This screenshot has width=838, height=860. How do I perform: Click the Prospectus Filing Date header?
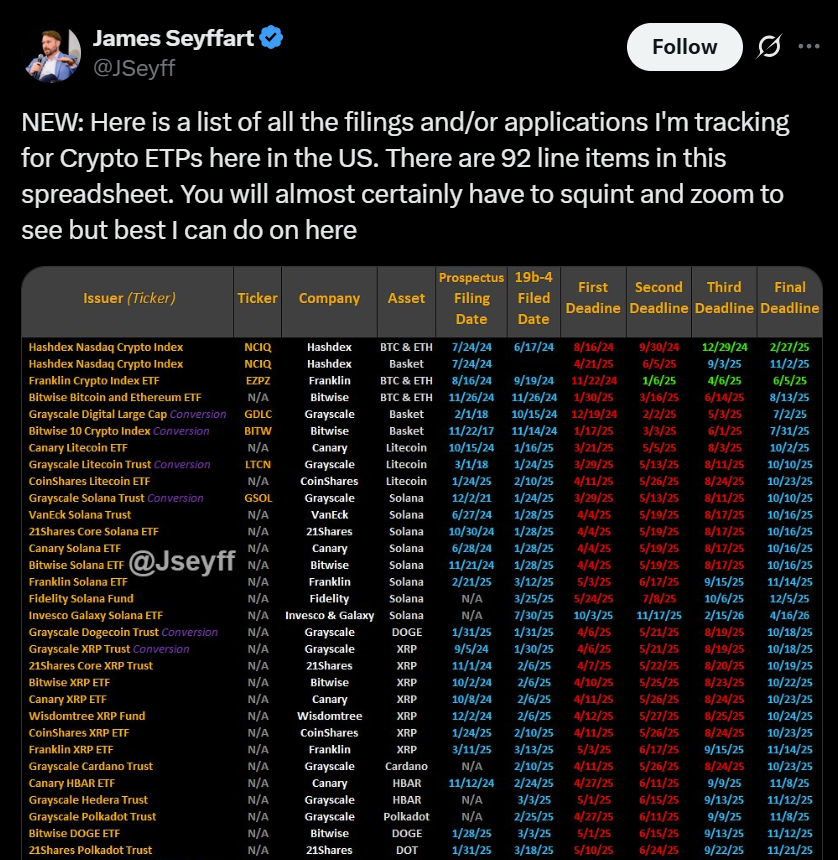tap(471, 299)
